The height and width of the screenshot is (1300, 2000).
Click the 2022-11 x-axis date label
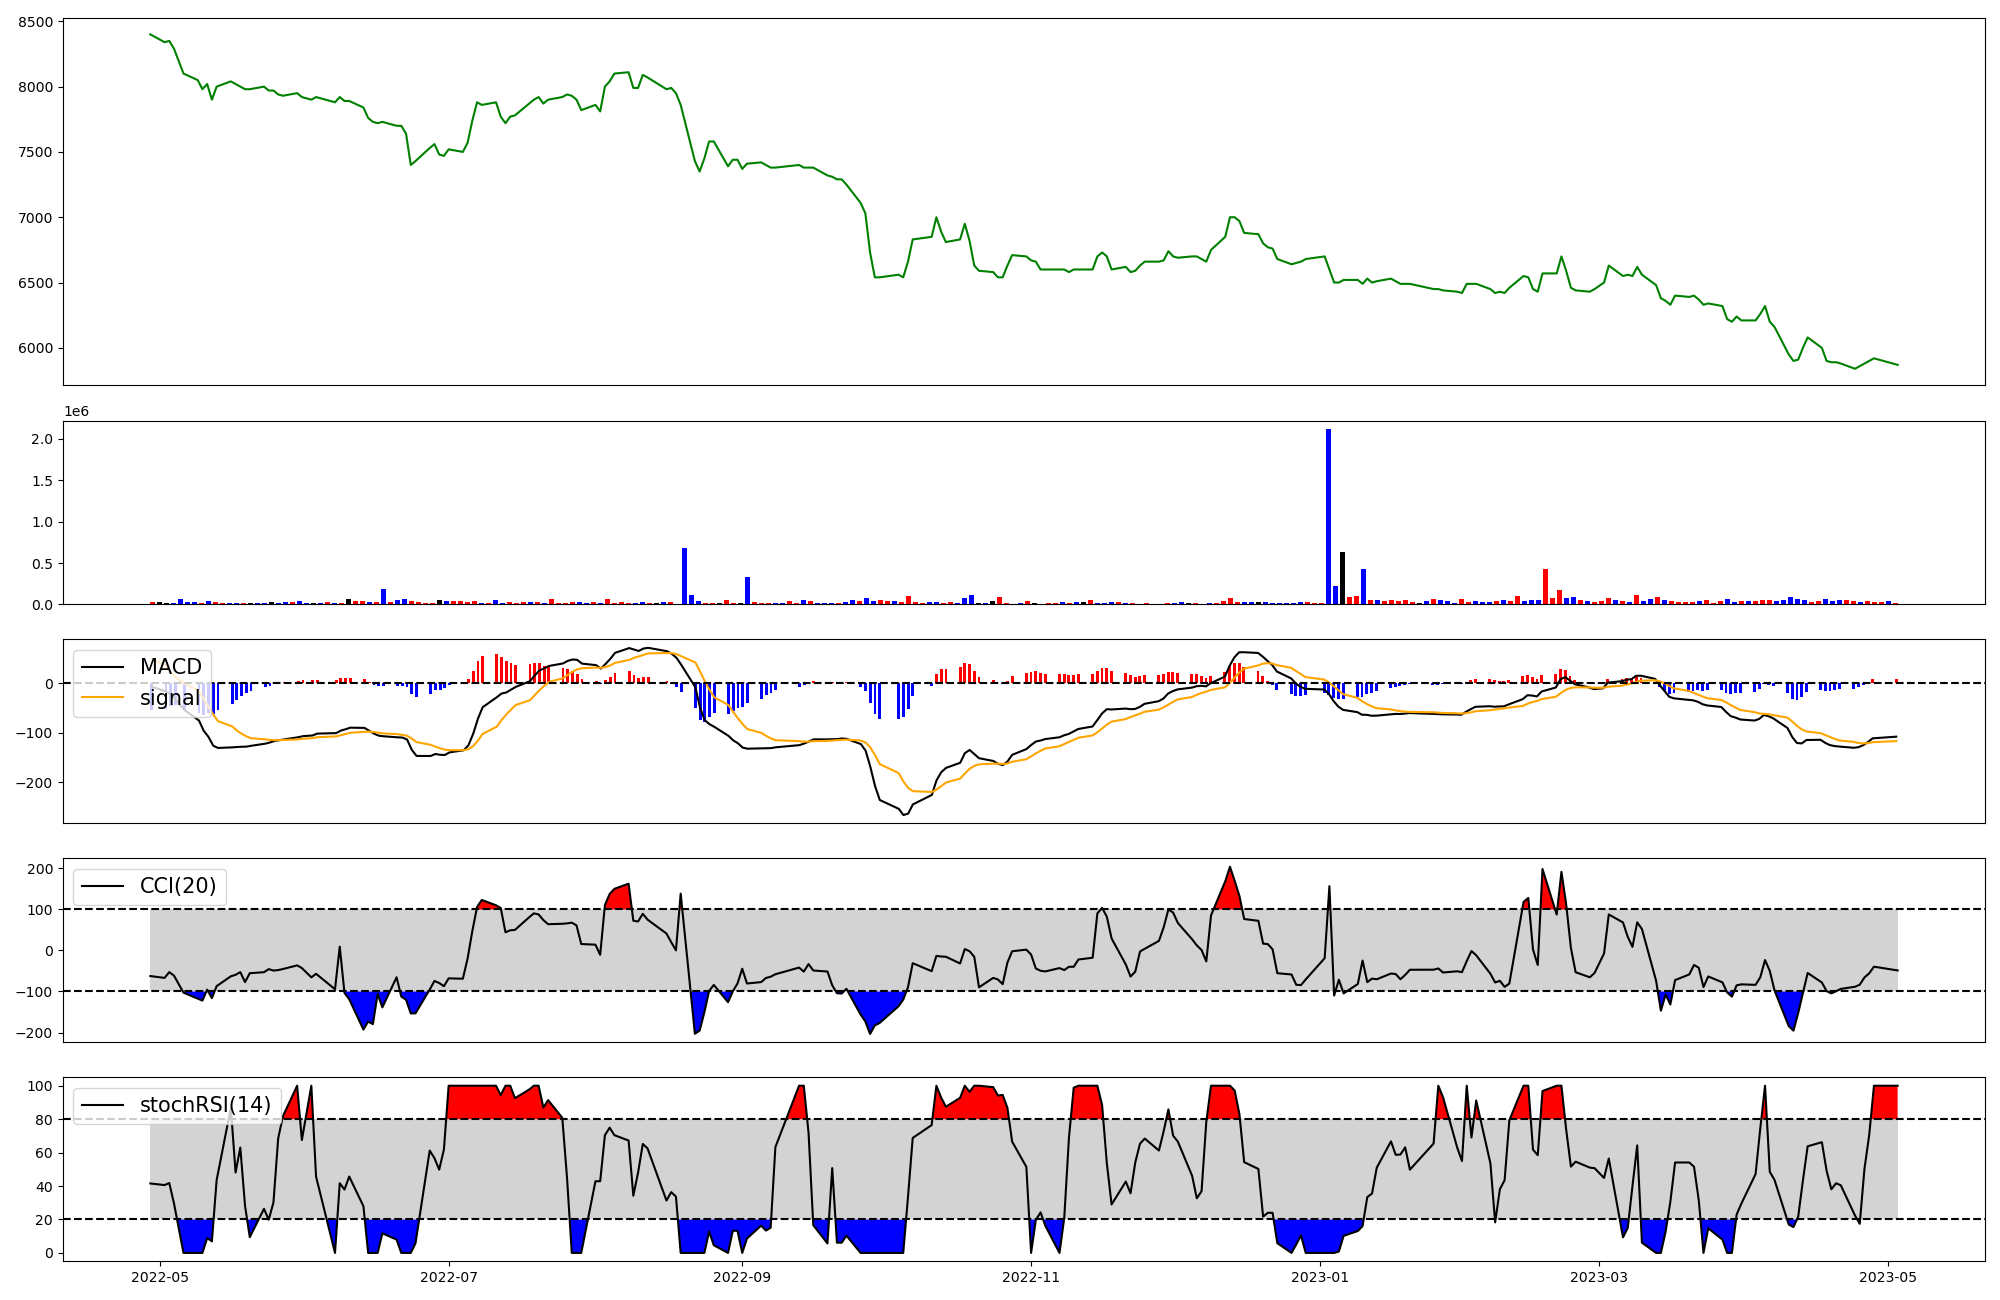click(1031, 1277)
